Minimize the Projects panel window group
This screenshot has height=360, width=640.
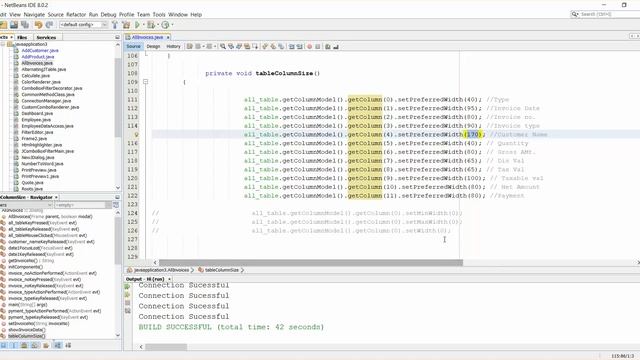[x=117, y=37]
